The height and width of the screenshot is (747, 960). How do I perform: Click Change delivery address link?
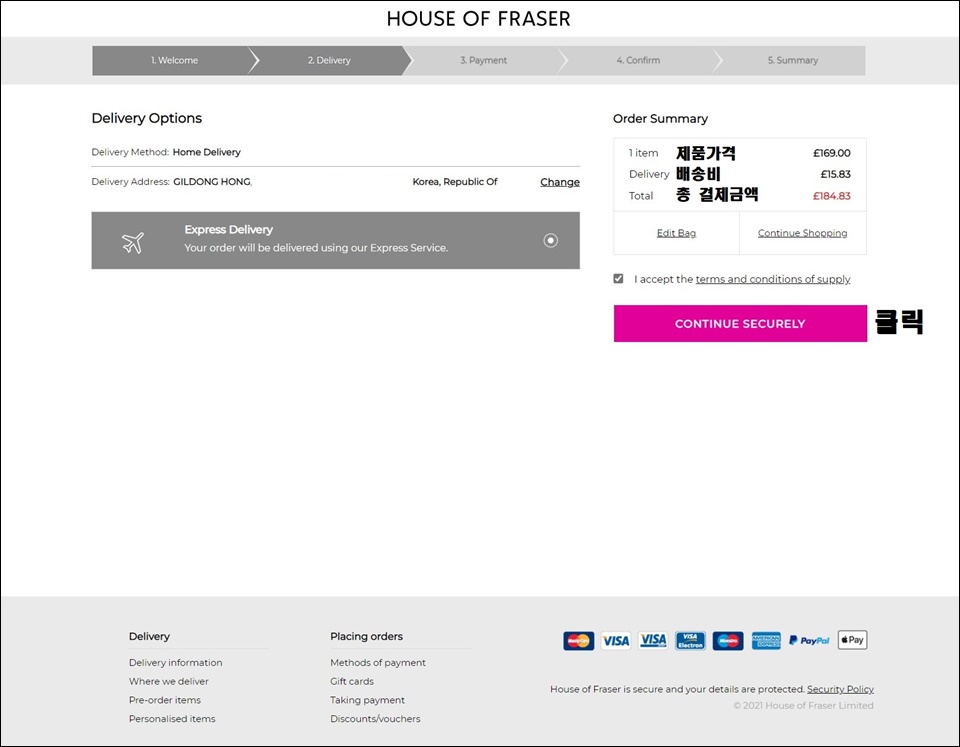[x=560, y=182]
